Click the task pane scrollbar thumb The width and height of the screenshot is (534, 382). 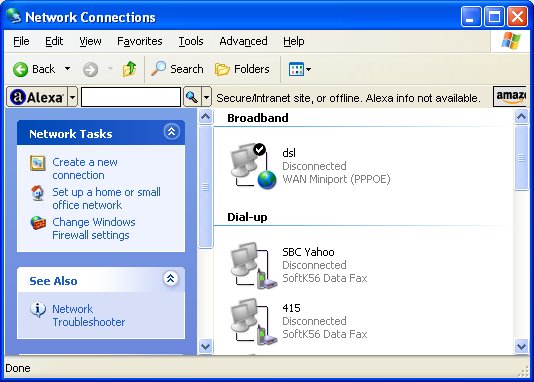[205, 187]
